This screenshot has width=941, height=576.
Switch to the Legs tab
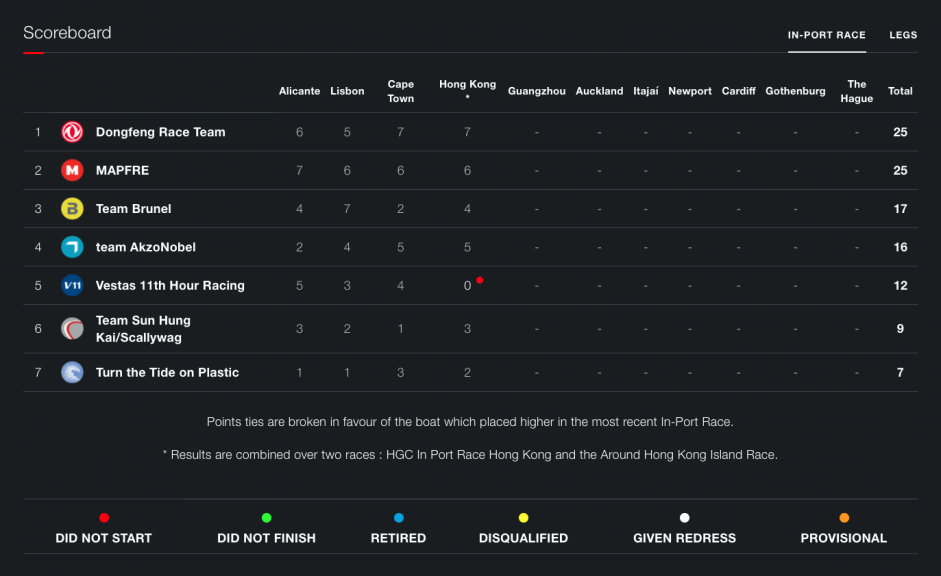tap(903, 35)
